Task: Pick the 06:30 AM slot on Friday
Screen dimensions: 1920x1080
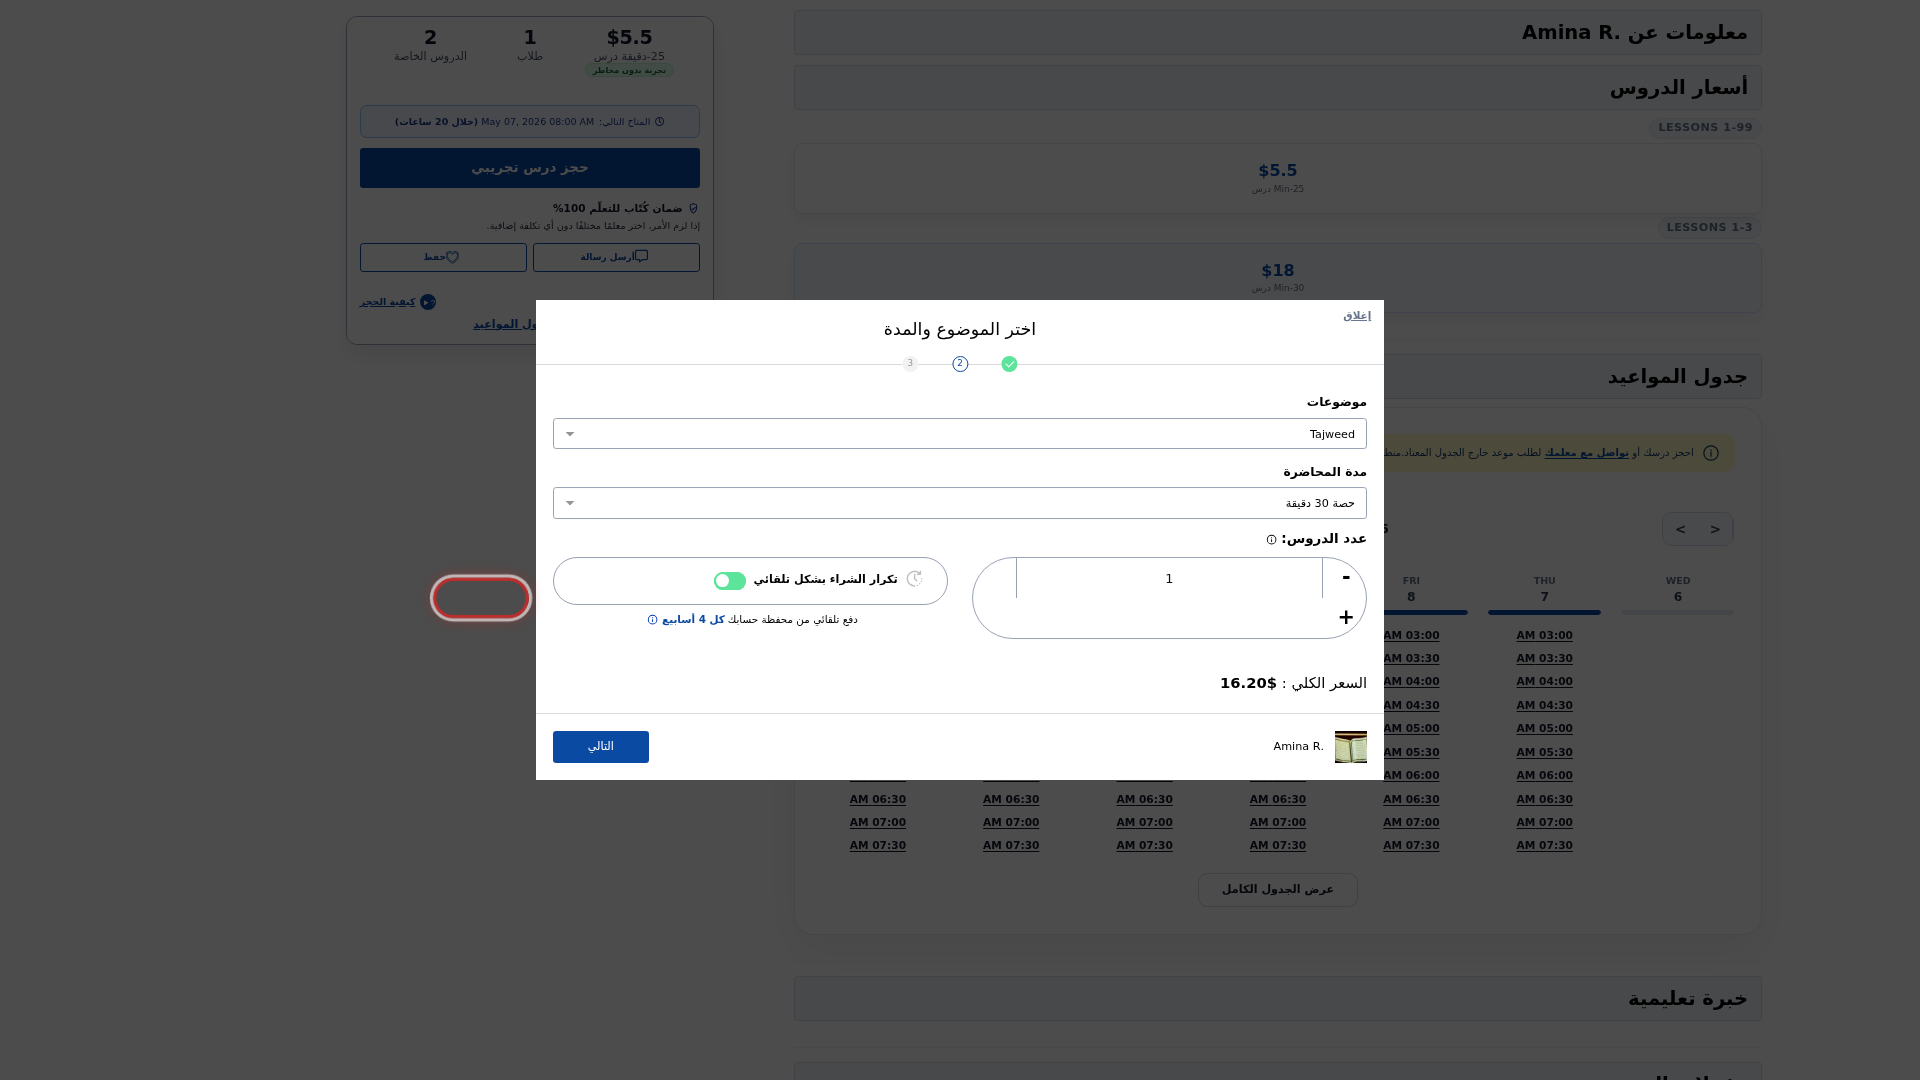Action: tap(1411, 800)
